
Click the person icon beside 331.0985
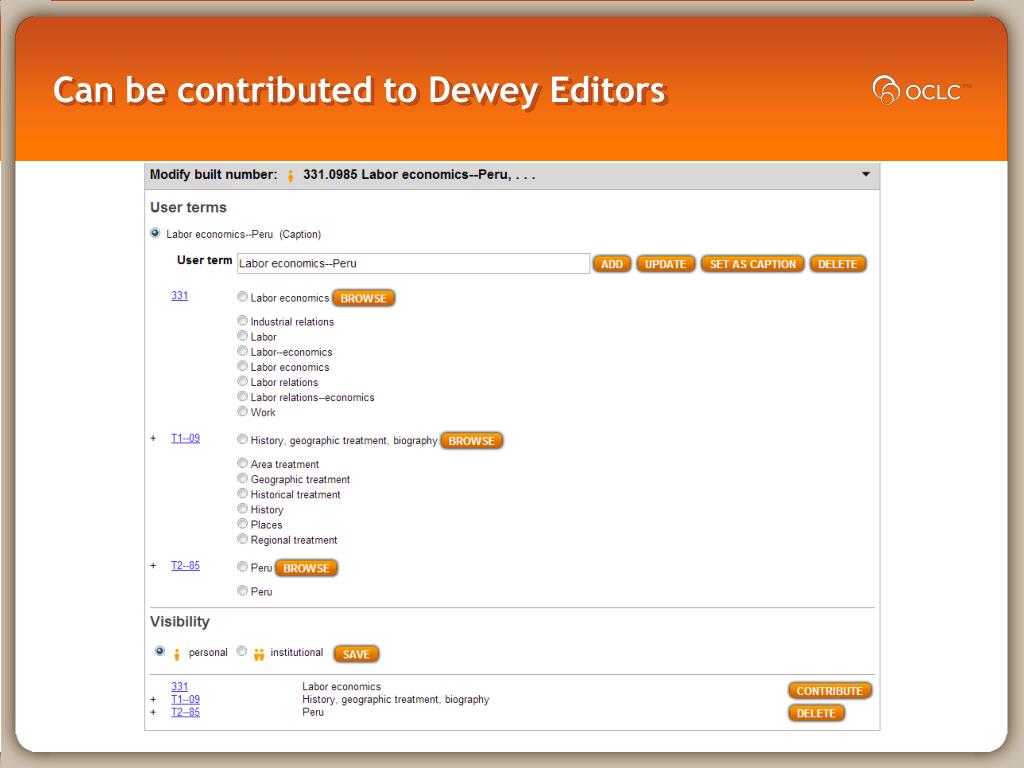tap(291, 175)
